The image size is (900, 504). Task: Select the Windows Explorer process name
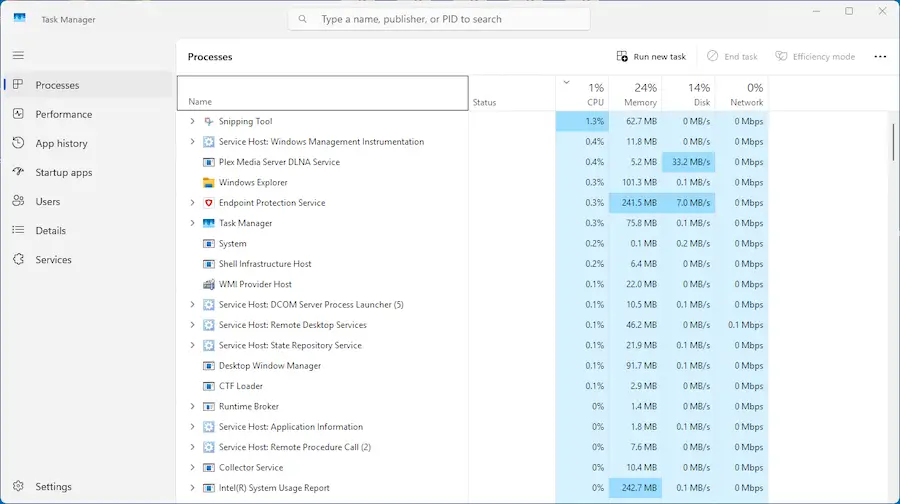pyautogui.click(x=253, y=183)
